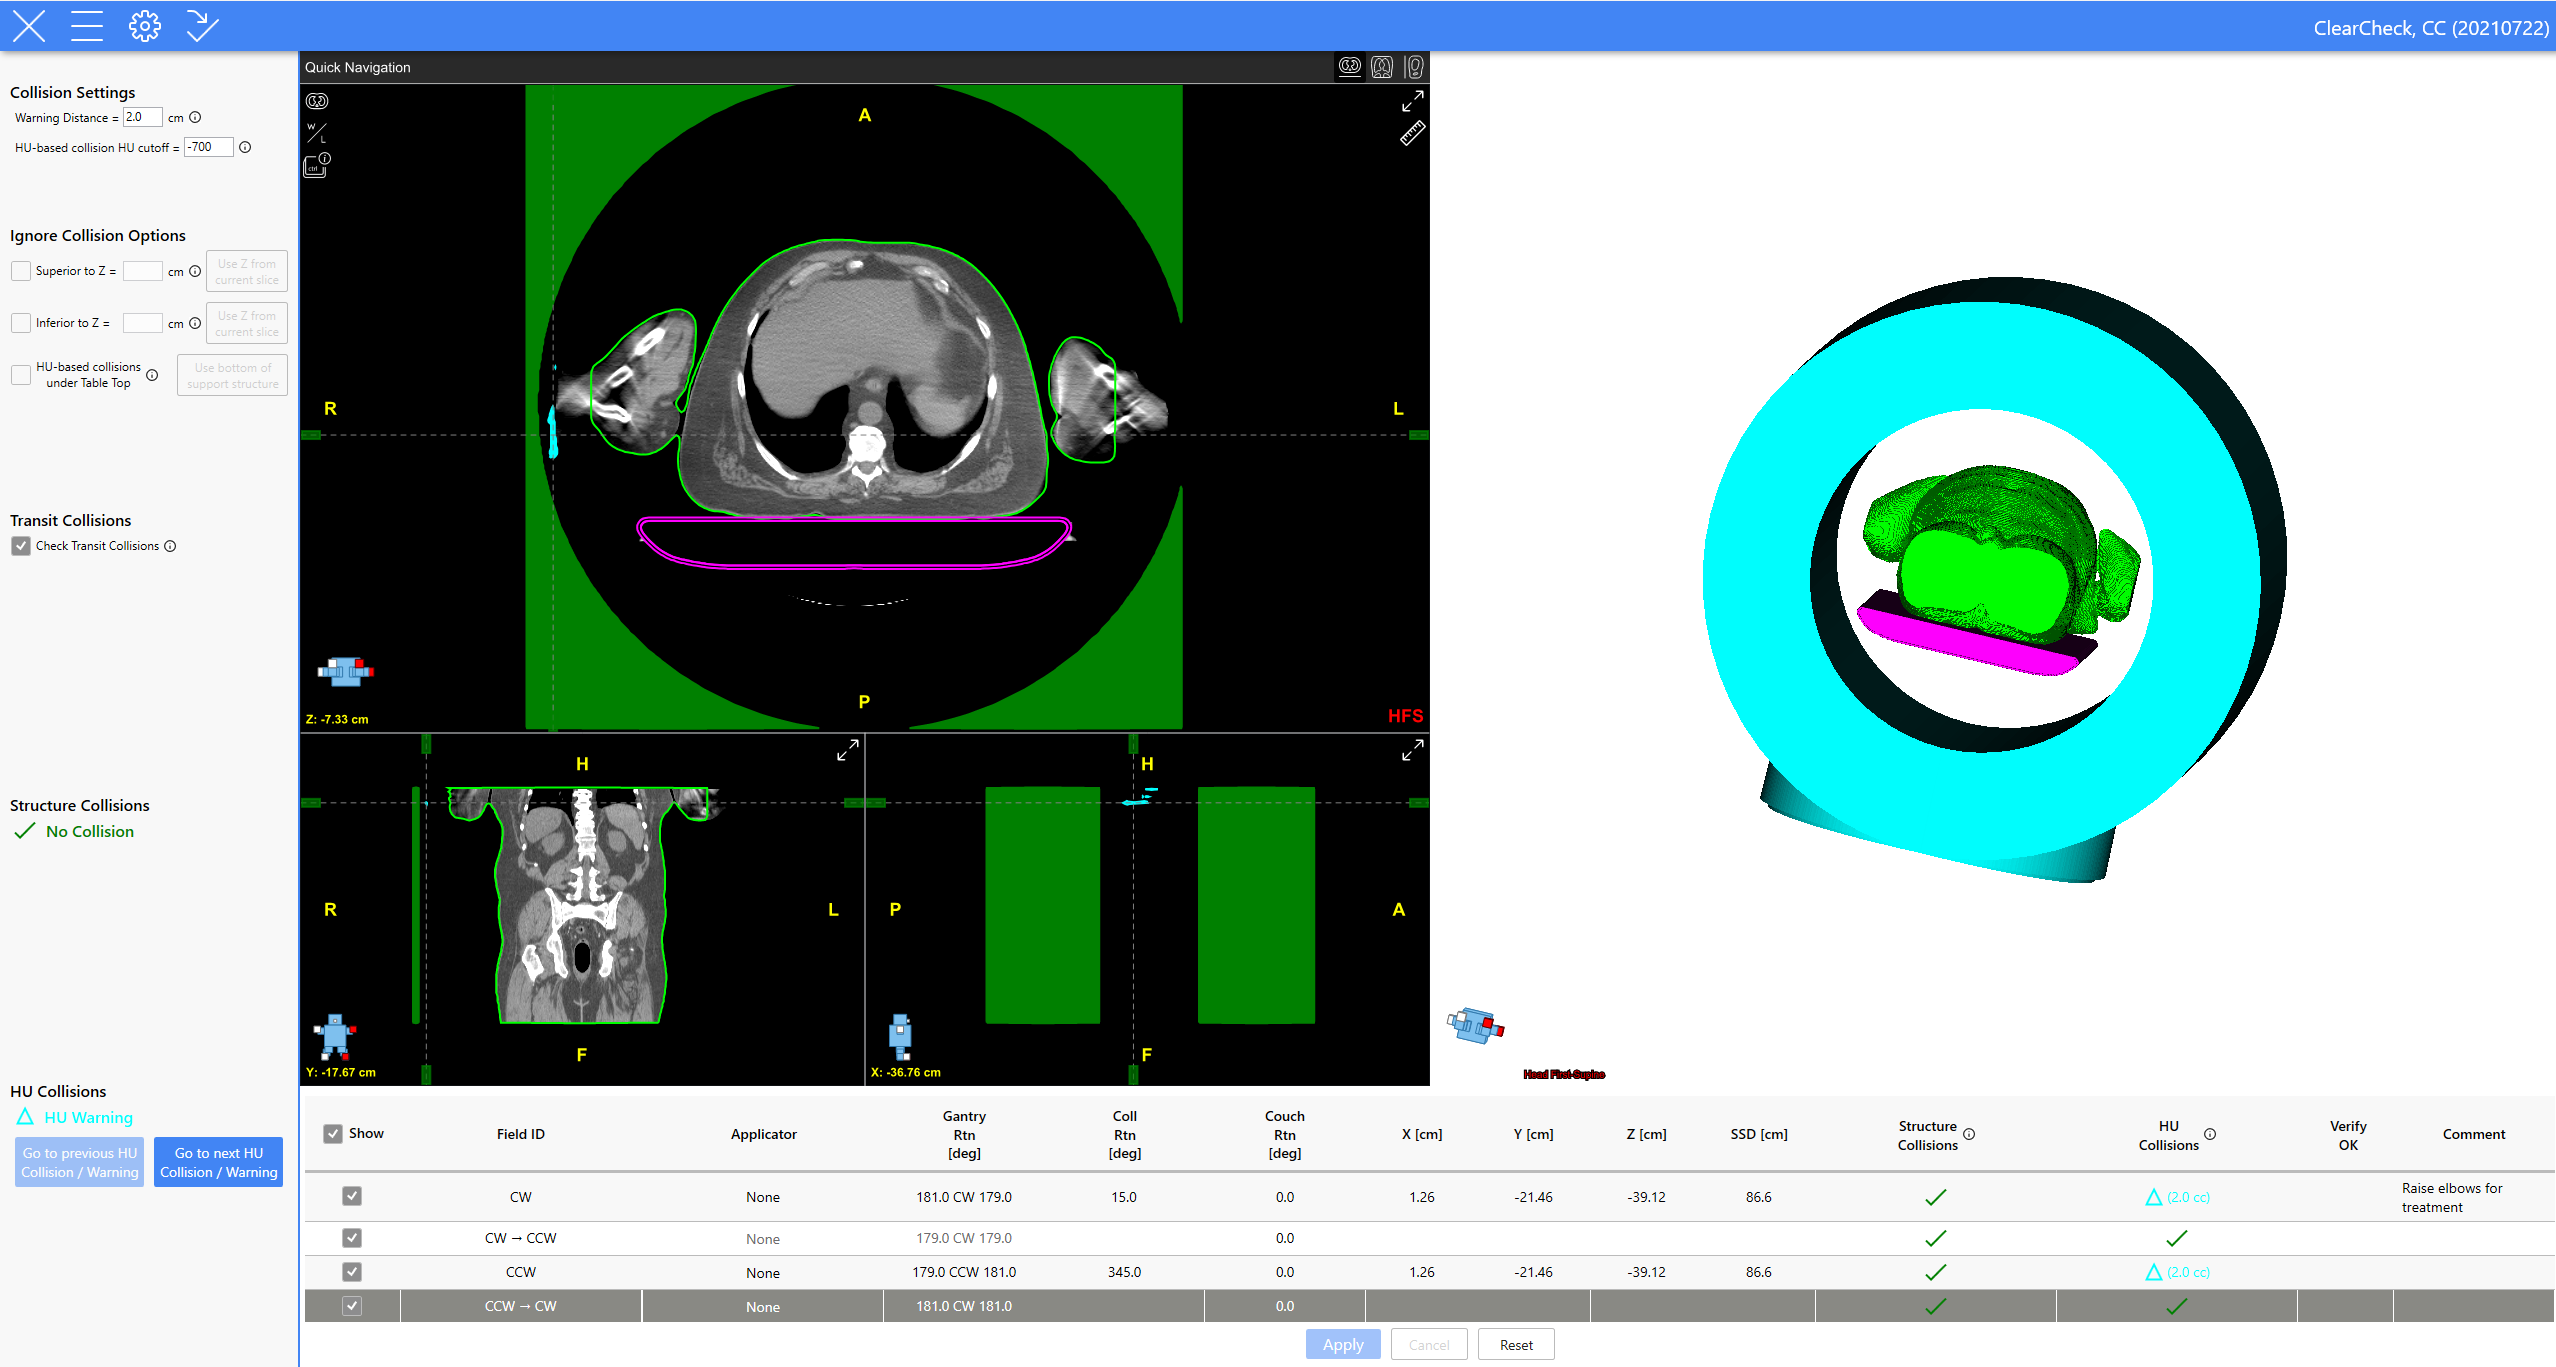Click the info icon beside the HU Collisions header
2556x1367 pixels.
pos(2210,1134)
